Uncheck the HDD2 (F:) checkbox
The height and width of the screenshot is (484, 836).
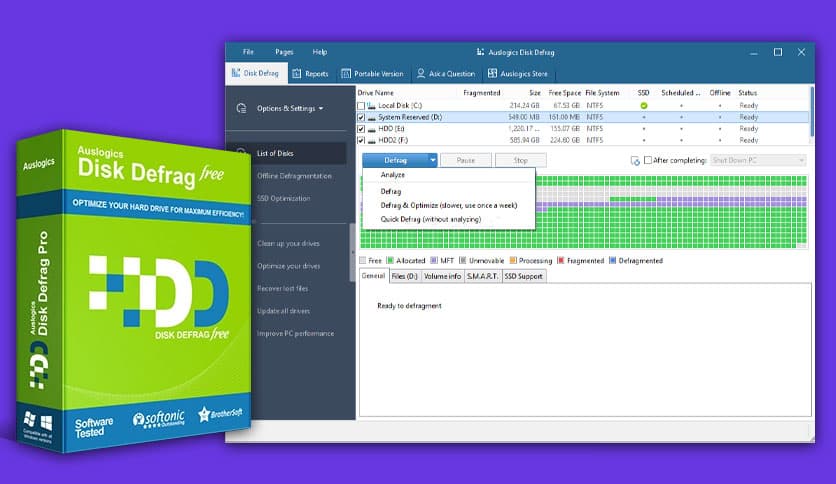pyautogui.click(x=361, y=141)
